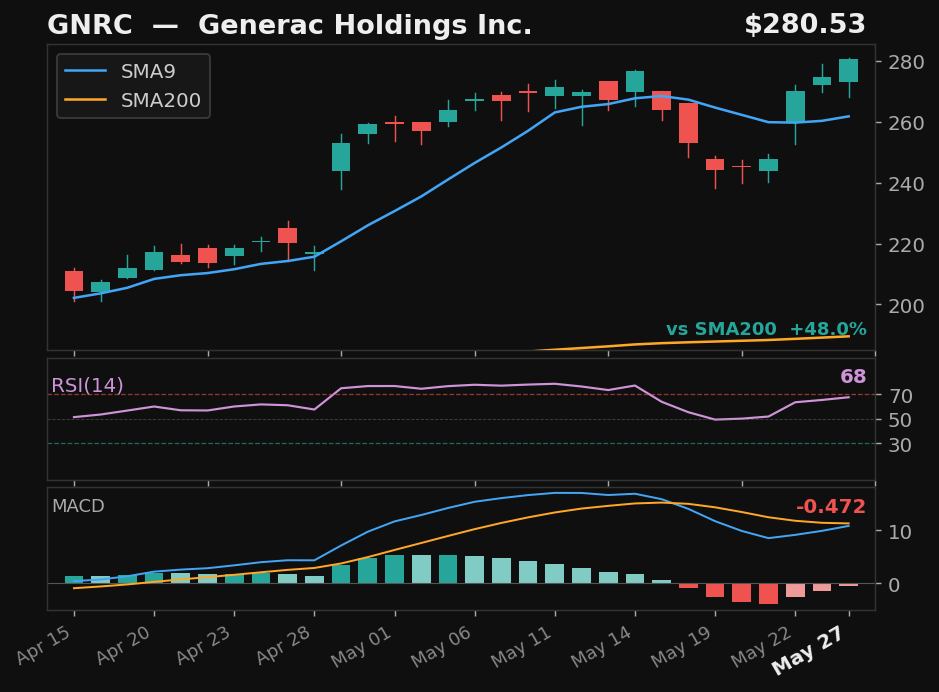
Task: Click the blue SMA9 line swatch in legend
Action: coord(86,71)
